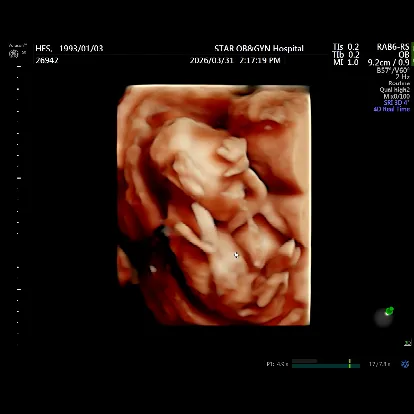414x414 pixels.
Task: Click the depth scale ruler on left
Action: point(18,205)
